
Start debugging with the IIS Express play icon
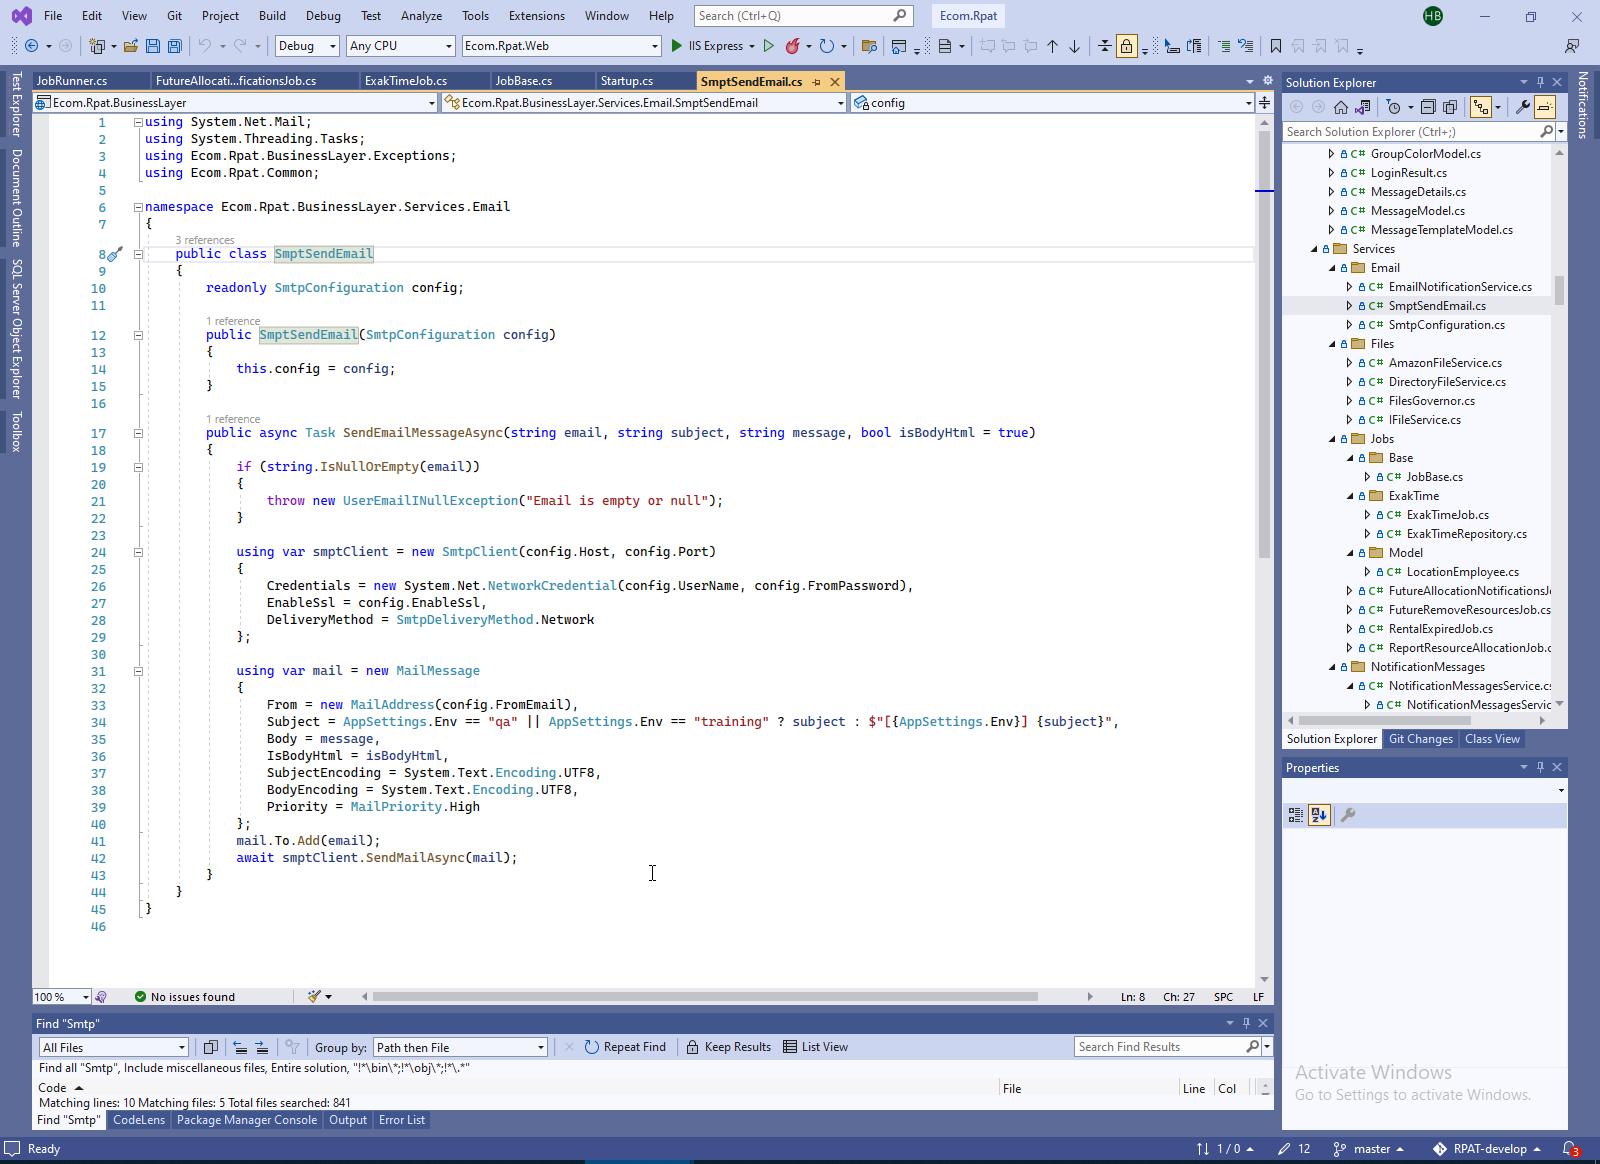[x=677, y=46]
